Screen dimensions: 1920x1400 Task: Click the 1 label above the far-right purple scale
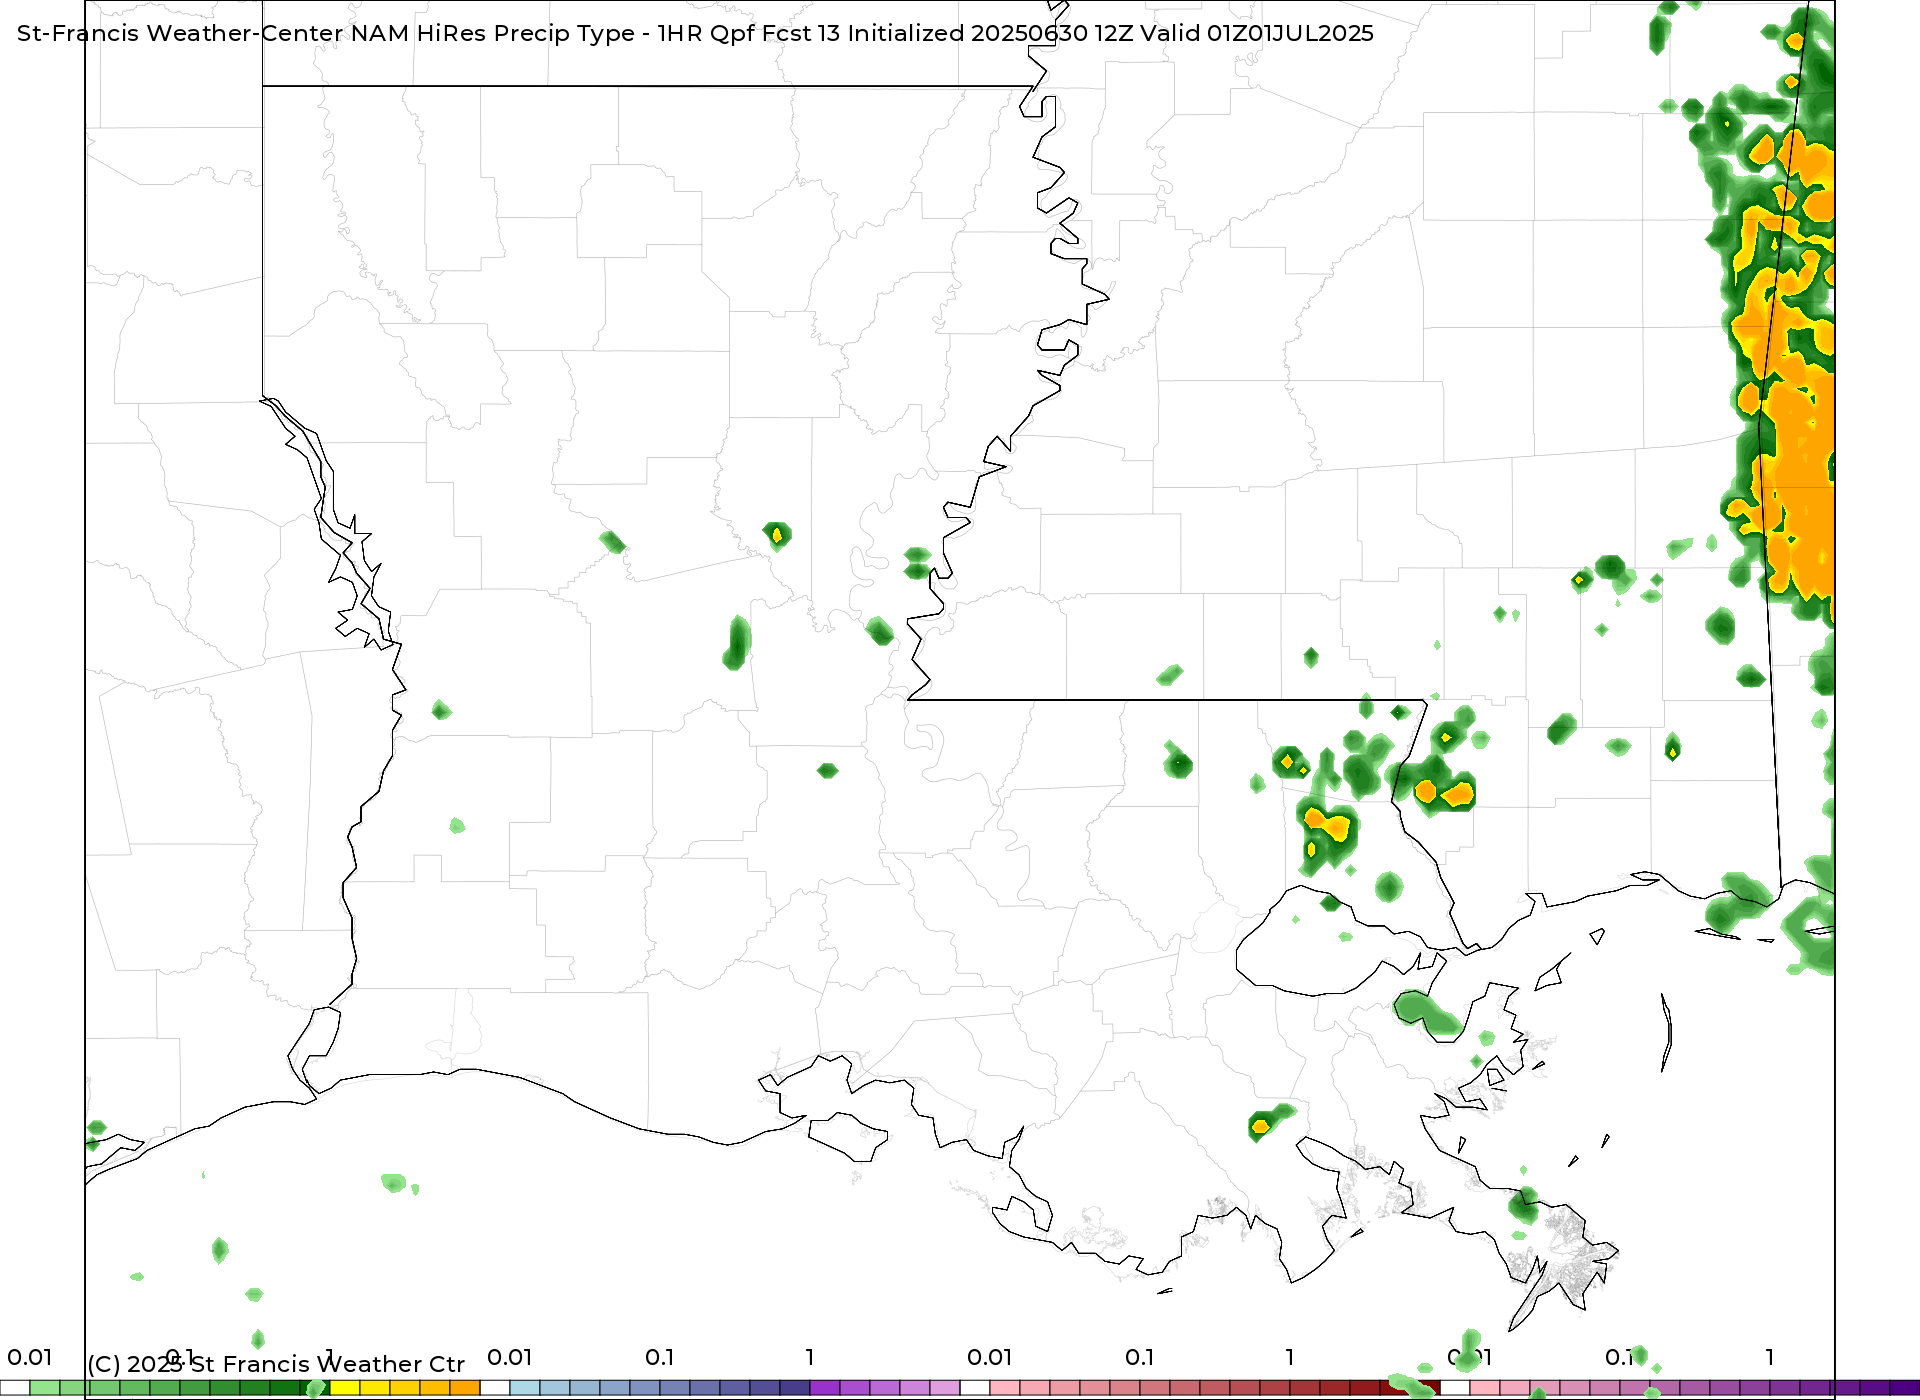click(1770, 1357)
